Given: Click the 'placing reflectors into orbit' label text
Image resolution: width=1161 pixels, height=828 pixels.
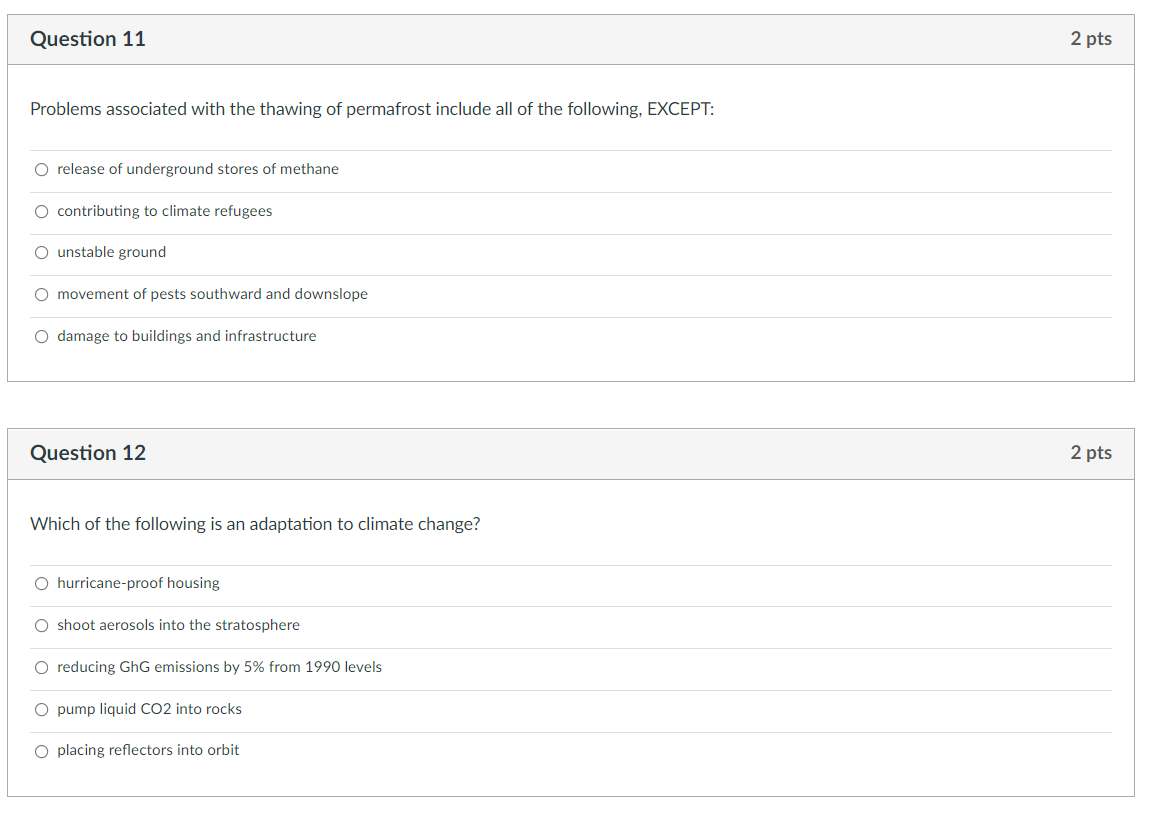Looking at the screenshot, I should [x=148, y=750].
